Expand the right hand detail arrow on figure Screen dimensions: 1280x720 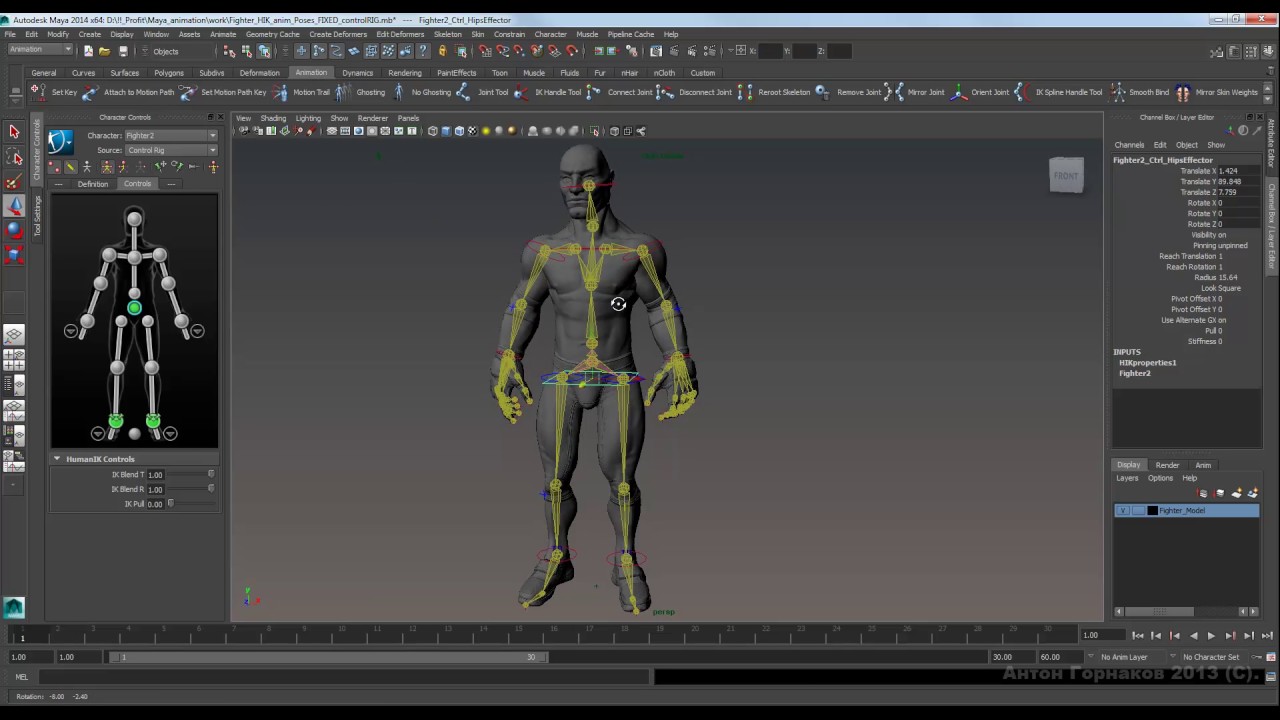click(198, 331)
